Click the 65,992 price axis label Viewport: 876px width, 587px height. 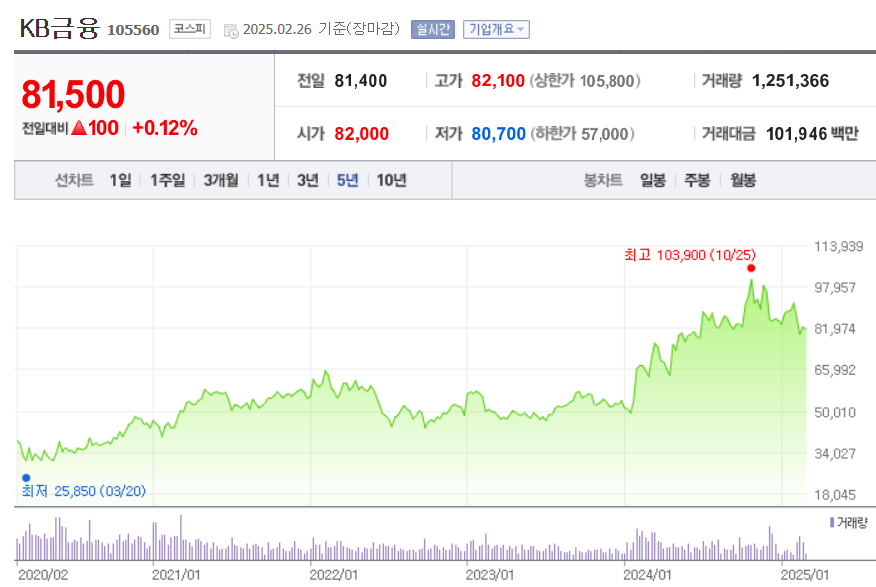click(x=835, y=370)
